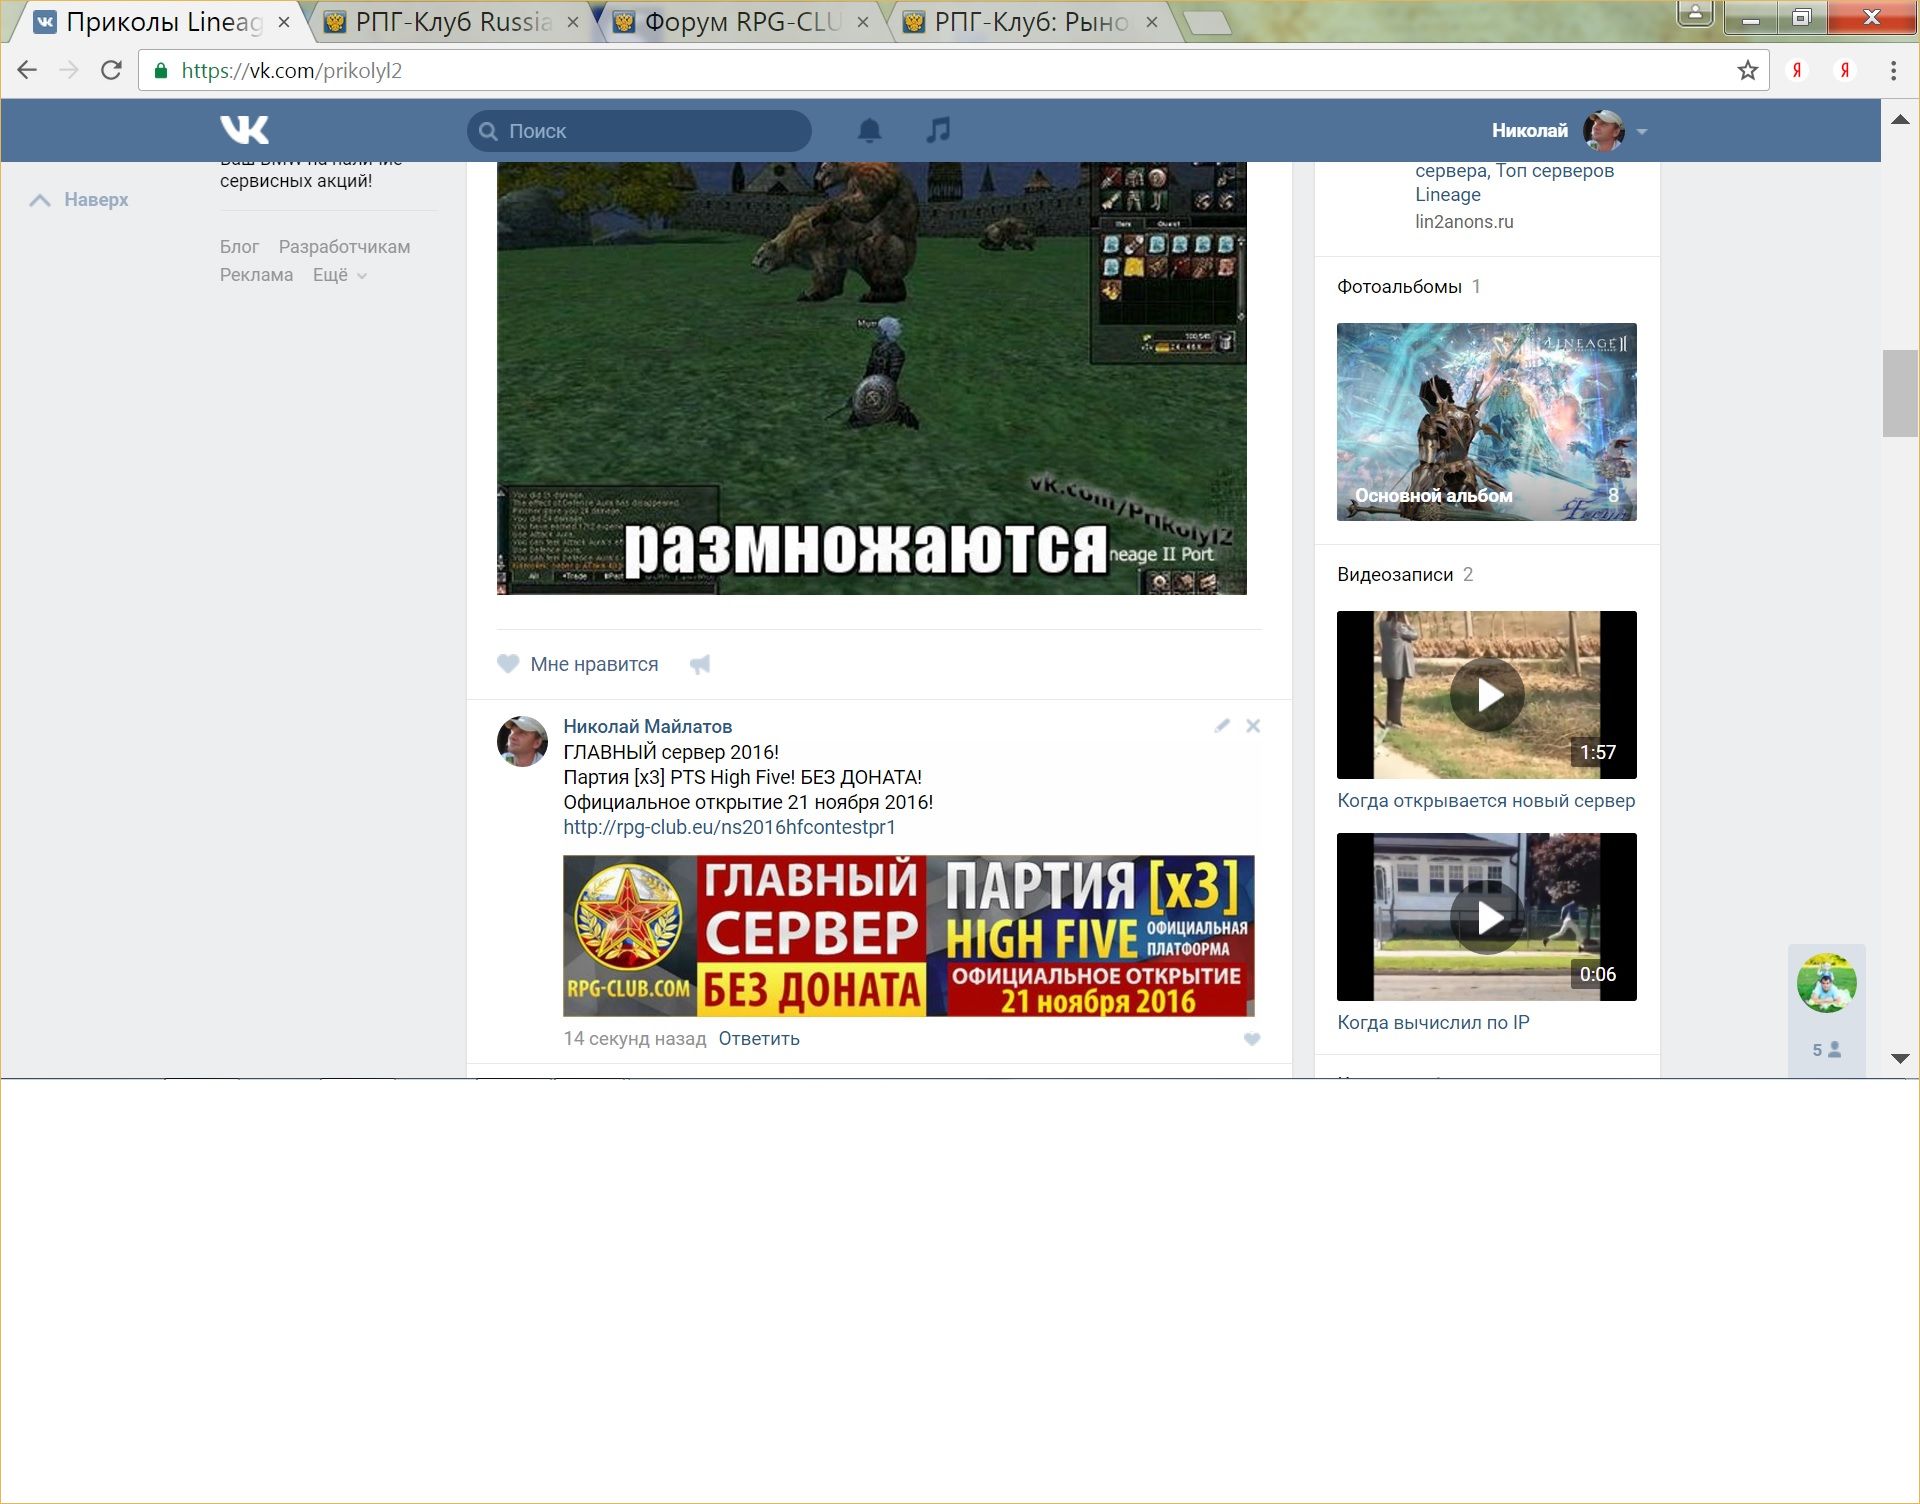
Task: Click the address bar URL
Action: coord(292,71)
